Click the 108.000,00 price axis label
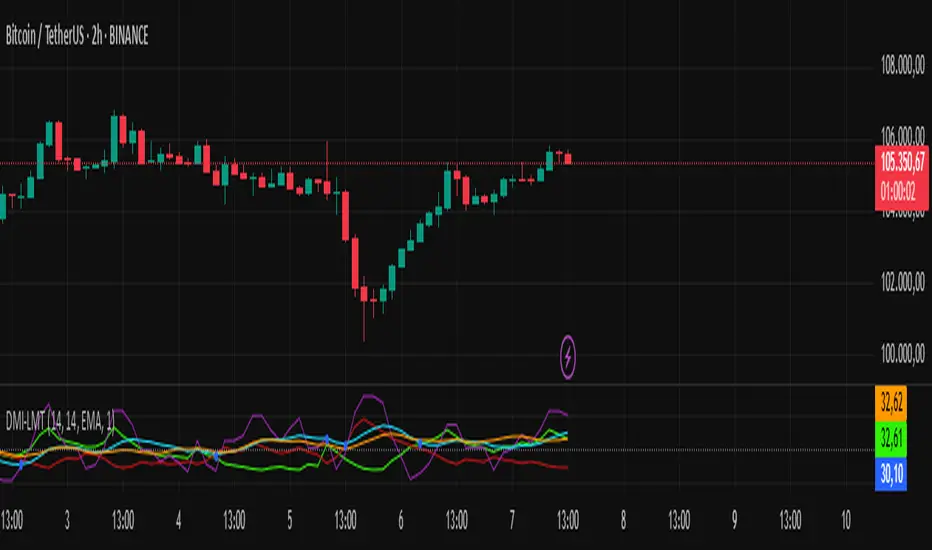Viewport: 932px width, 550px height. pos(902,64)
